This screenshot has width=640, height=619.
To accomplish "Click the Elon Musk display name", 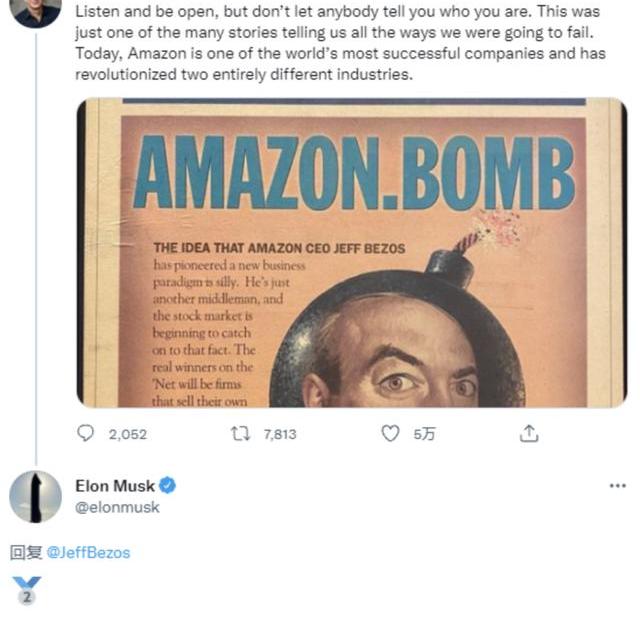I will [115, 486].
